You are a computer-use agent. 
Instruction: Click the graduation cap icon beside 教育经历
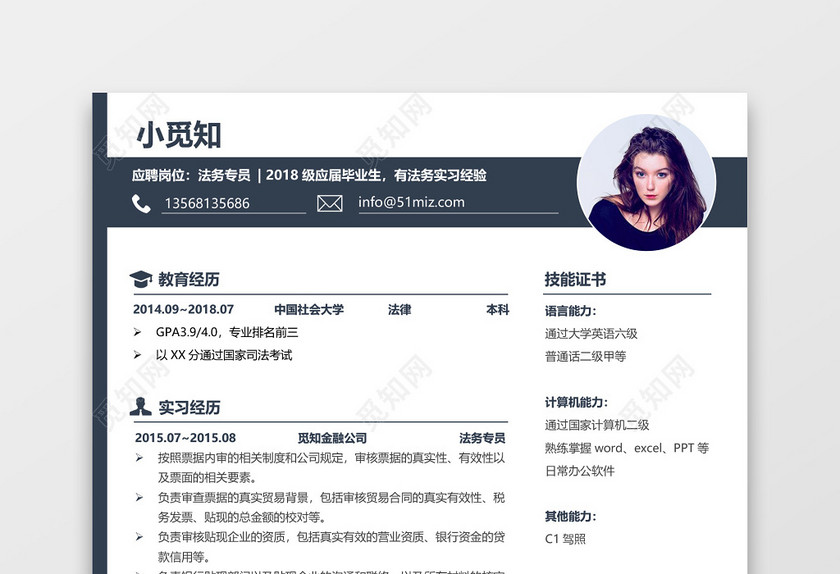pyautogui.click(x=141, y=279)
